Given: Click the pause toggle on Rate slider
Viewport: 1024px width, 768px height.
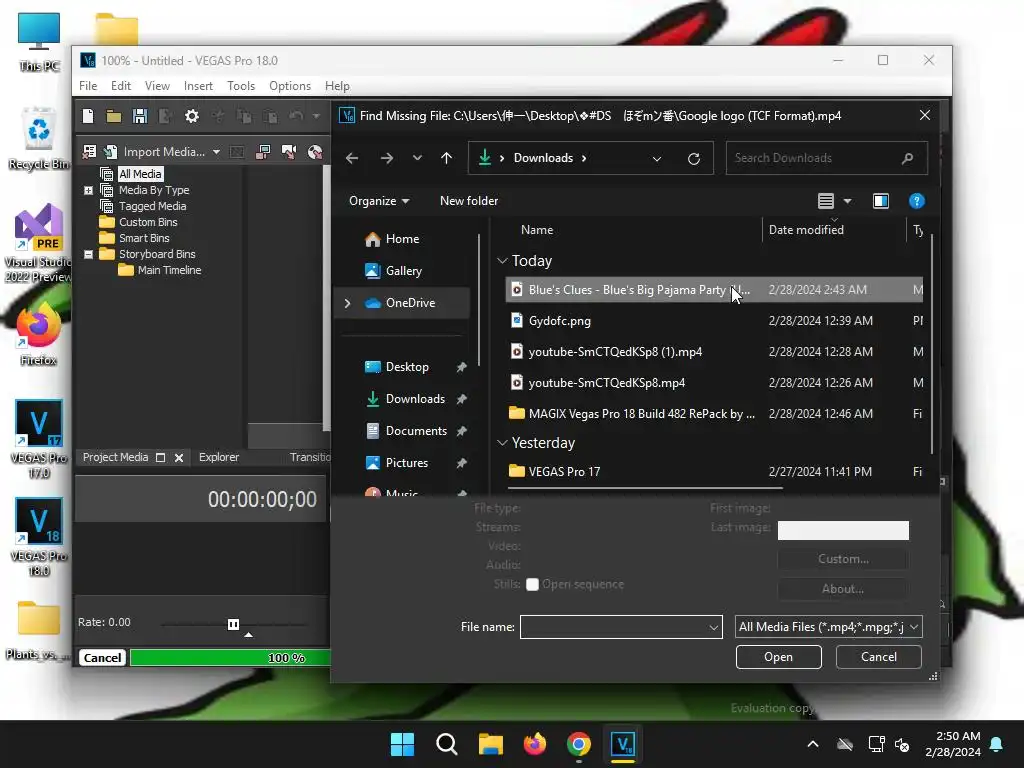Looking at the screenshot, I should click(x=233, y=624).
